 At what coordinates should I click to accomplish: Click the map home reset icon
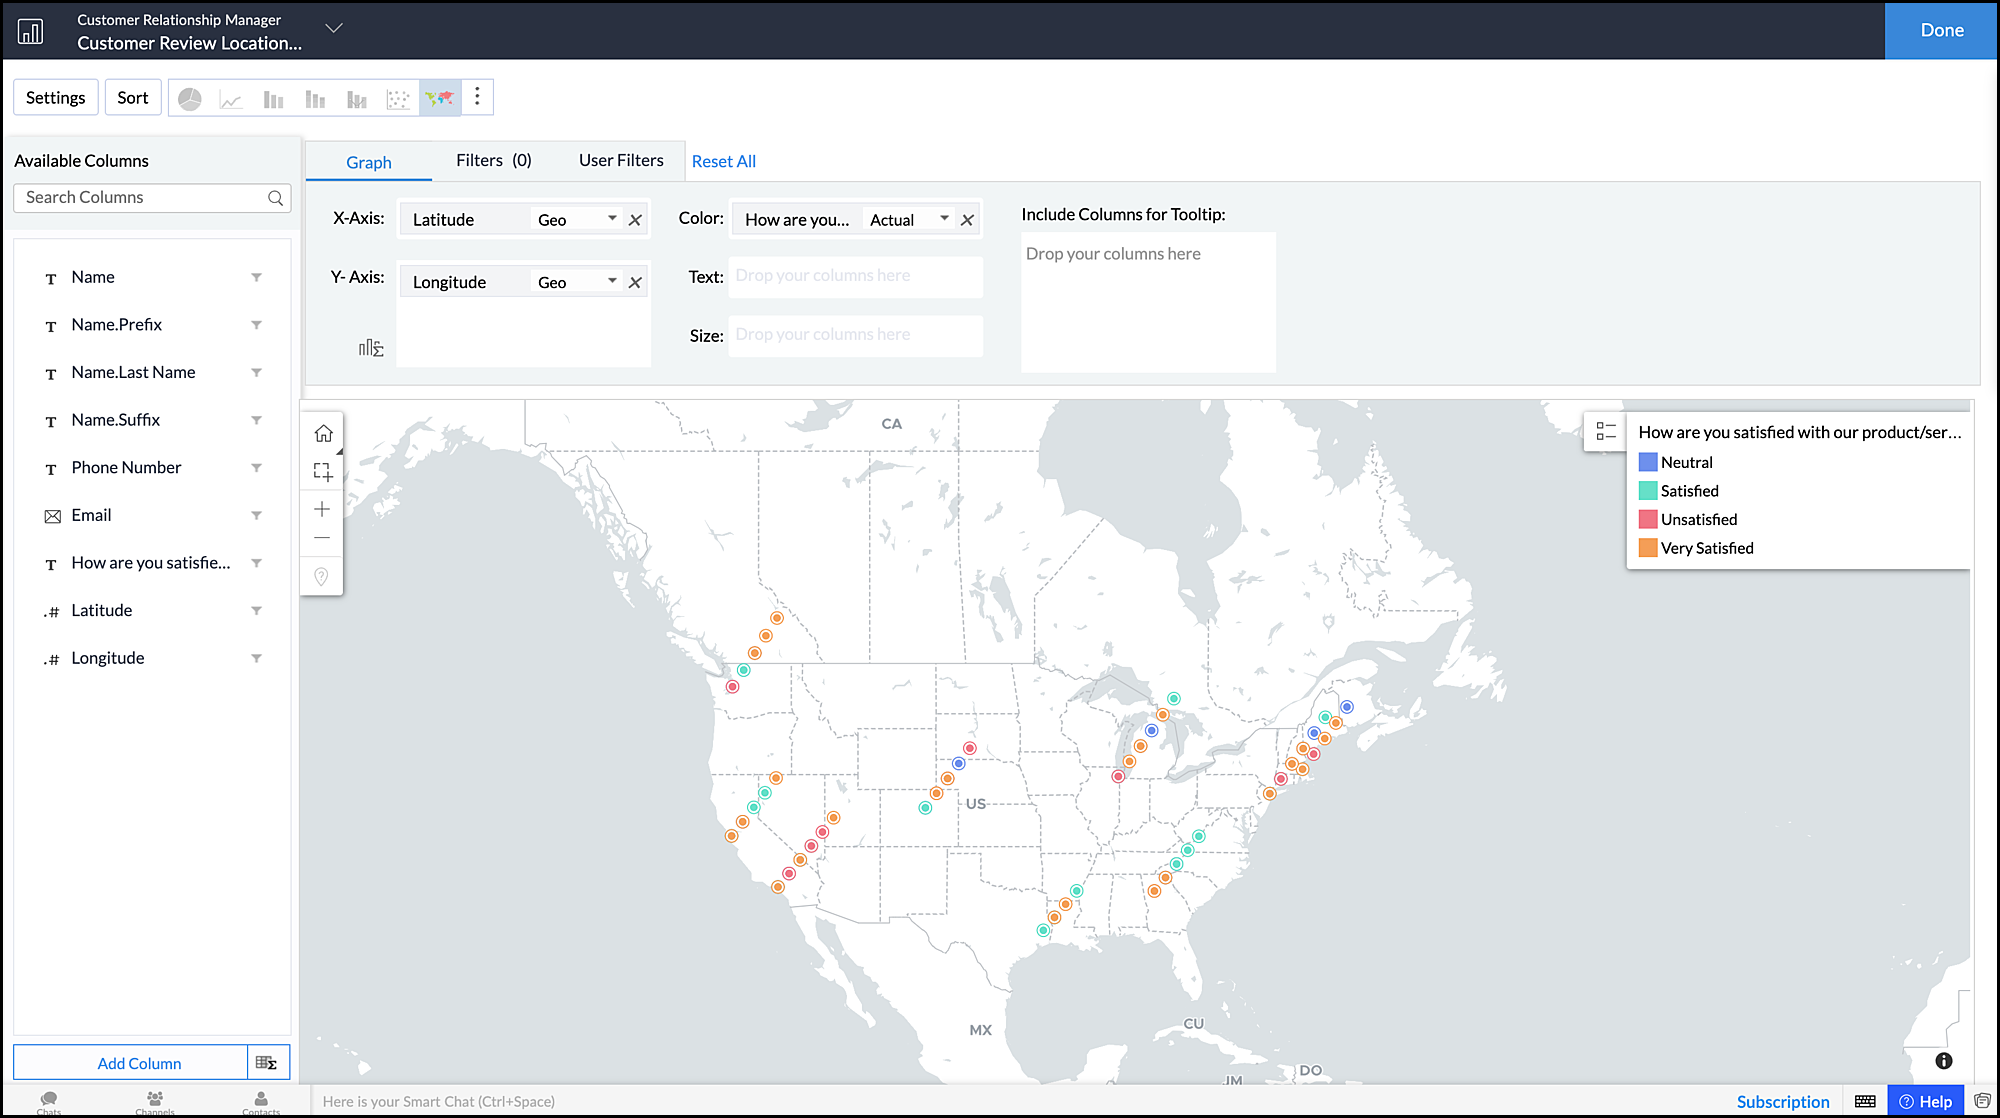click(x=322, y=433)
